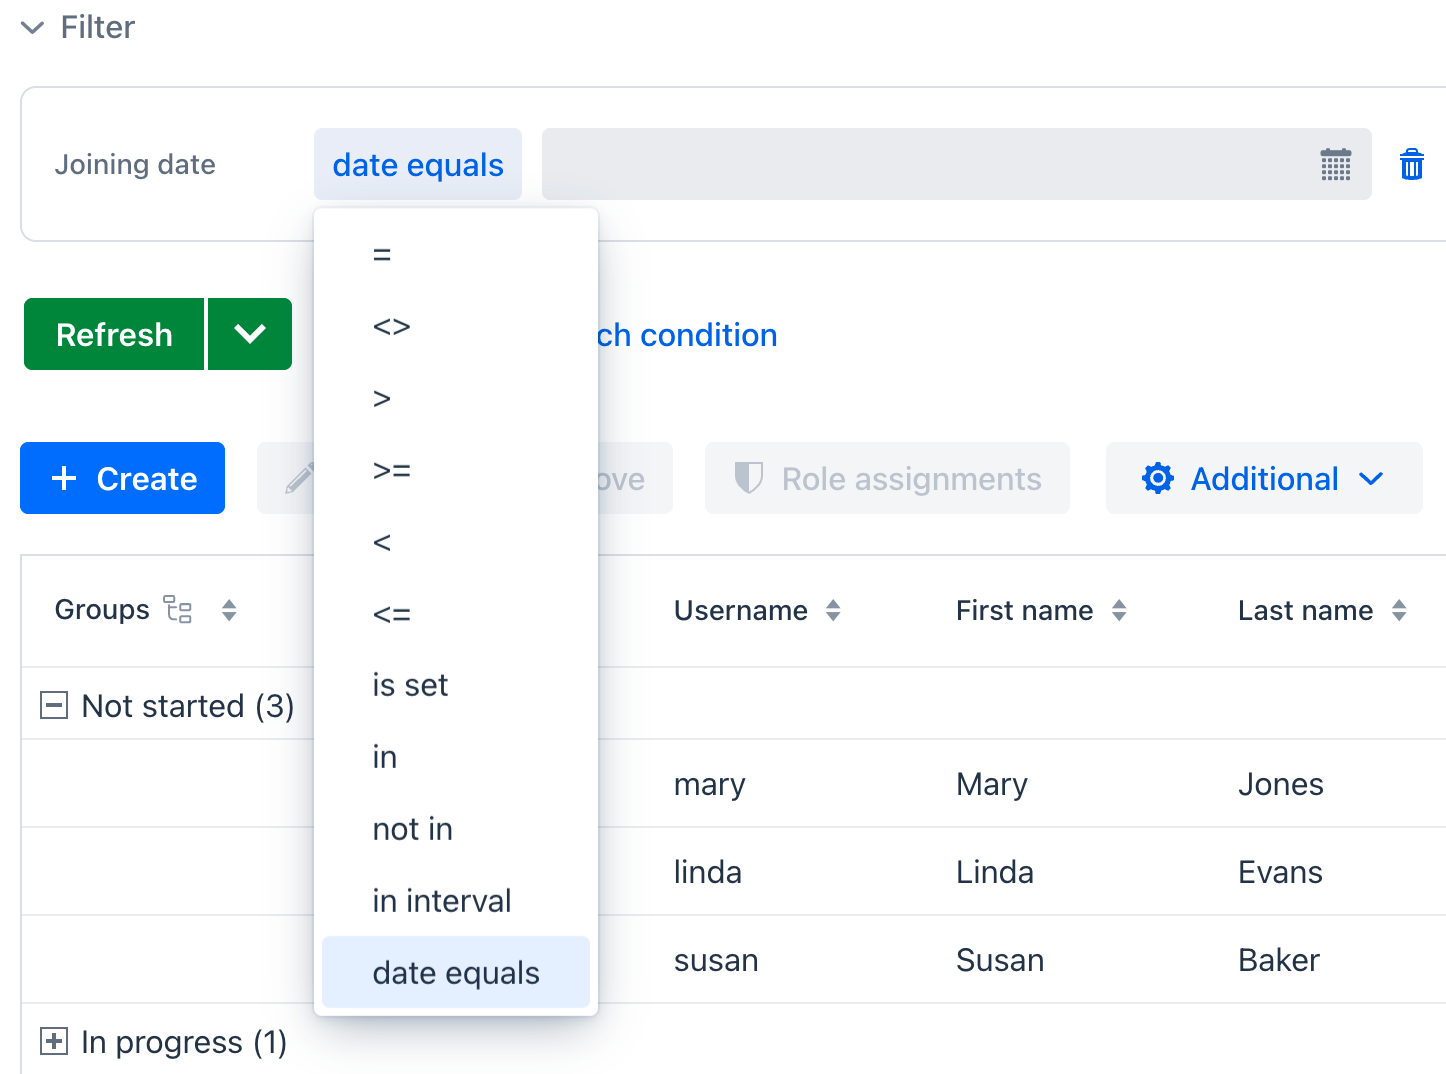Sort the First name column

tap(1119, 610)
